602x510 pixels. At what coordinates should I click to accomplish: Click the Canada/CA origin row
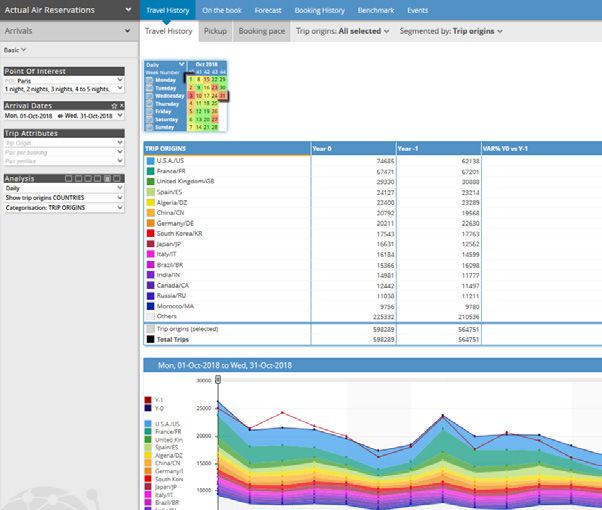coord(373,285)
